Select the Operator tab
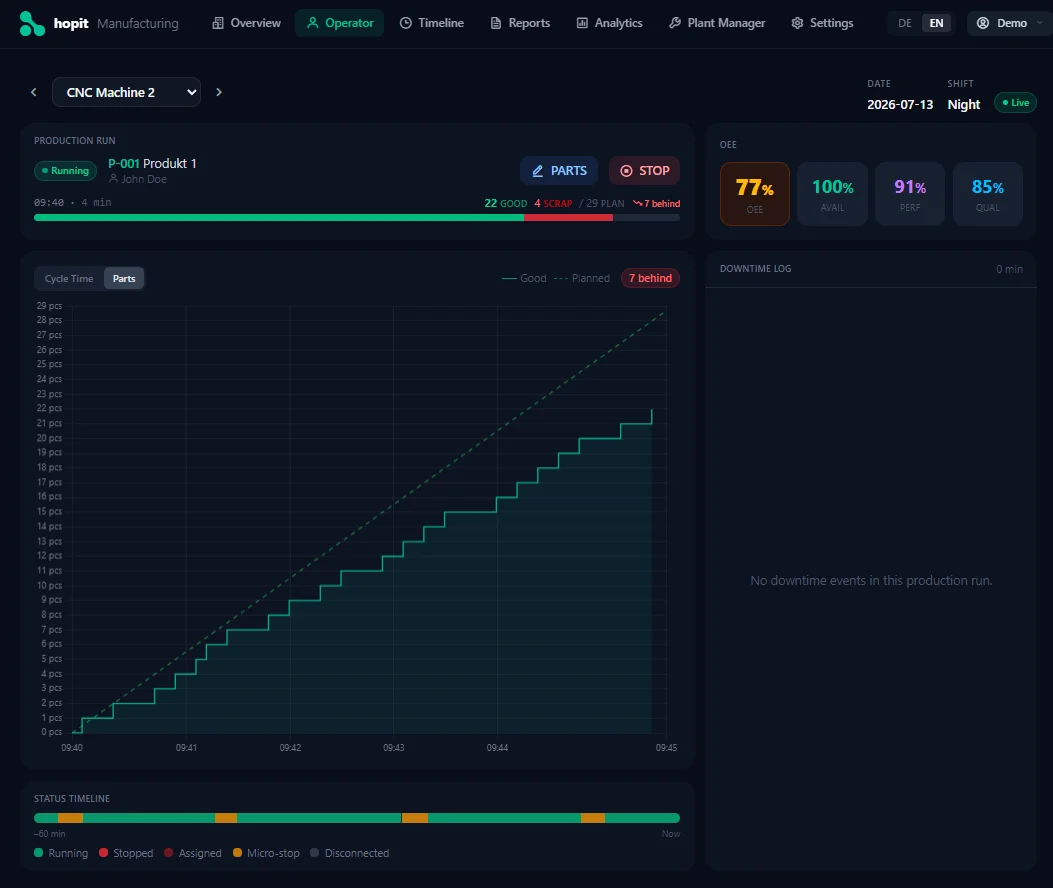 (339, 23)
